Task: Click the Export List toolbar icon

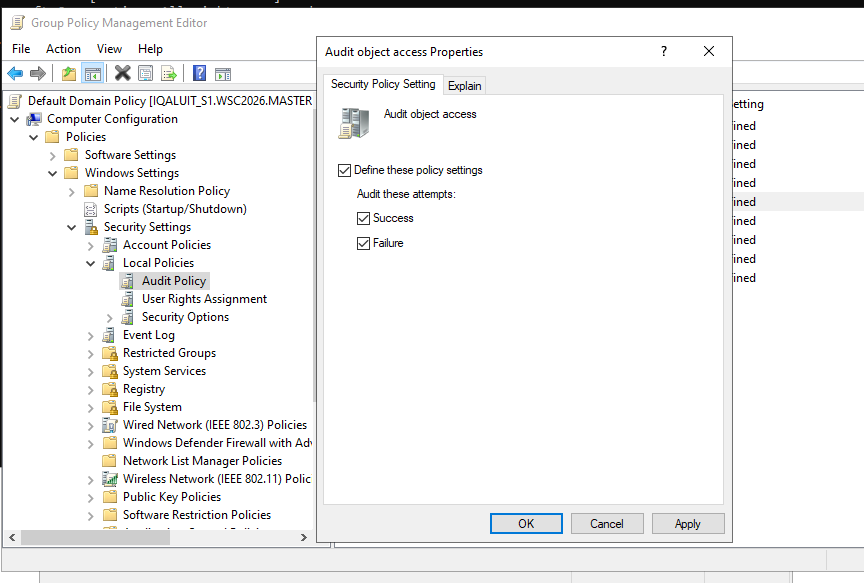Action: coord(169,73)
